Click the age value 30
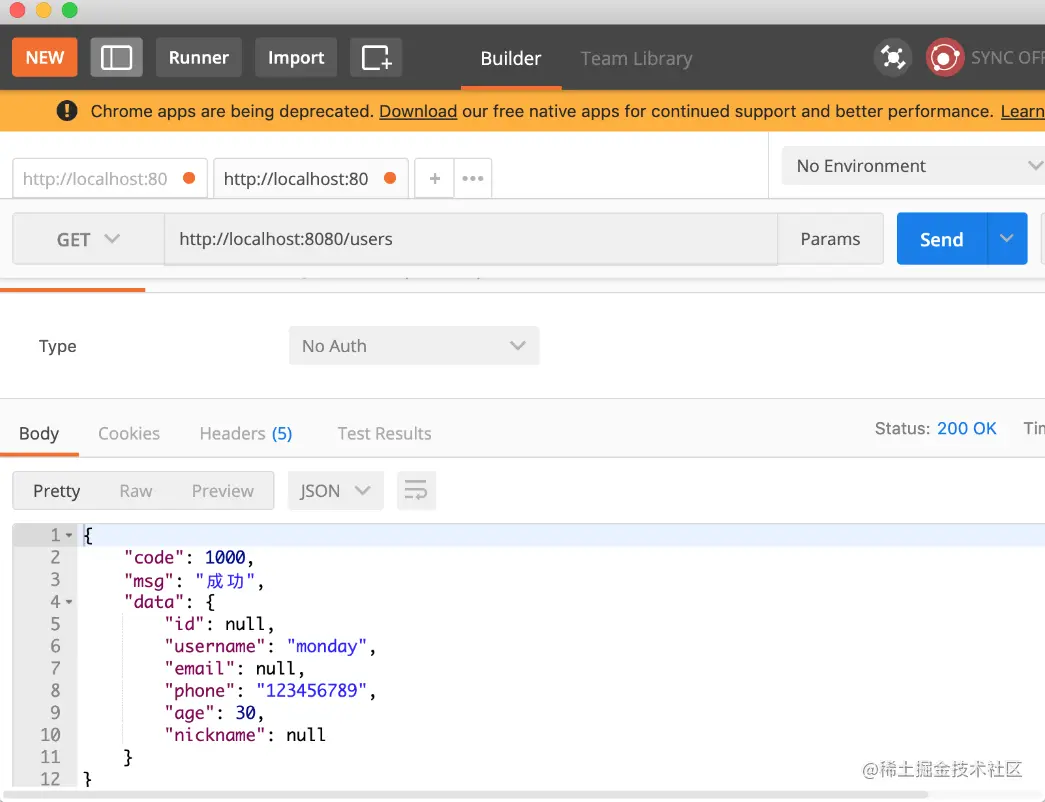This screenshot has width=1045, height=802. [x=245, y=713]
